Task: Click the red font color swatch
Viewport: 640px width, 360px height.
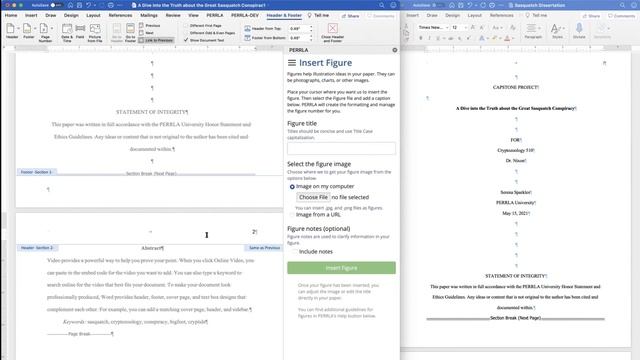Action: coord(507,38)
